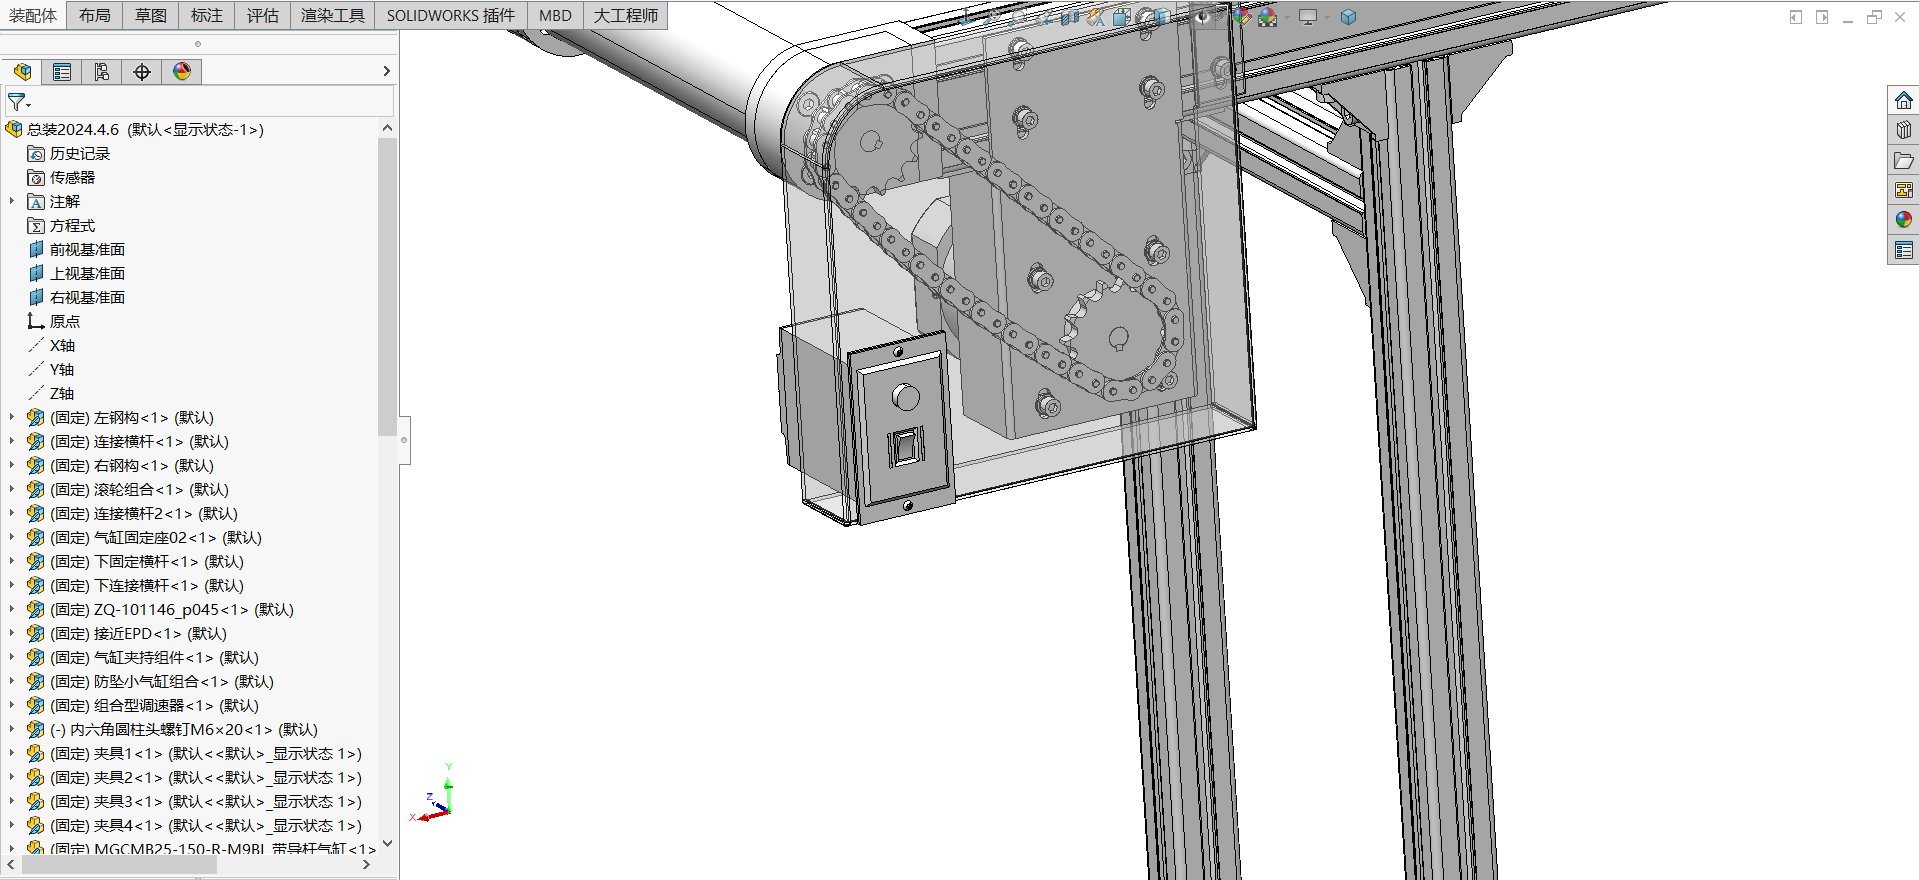Viewport: 1919px width, 880px height.
Task: Select the 防坠小气缸组合<1> component
Action: (150, 681)
